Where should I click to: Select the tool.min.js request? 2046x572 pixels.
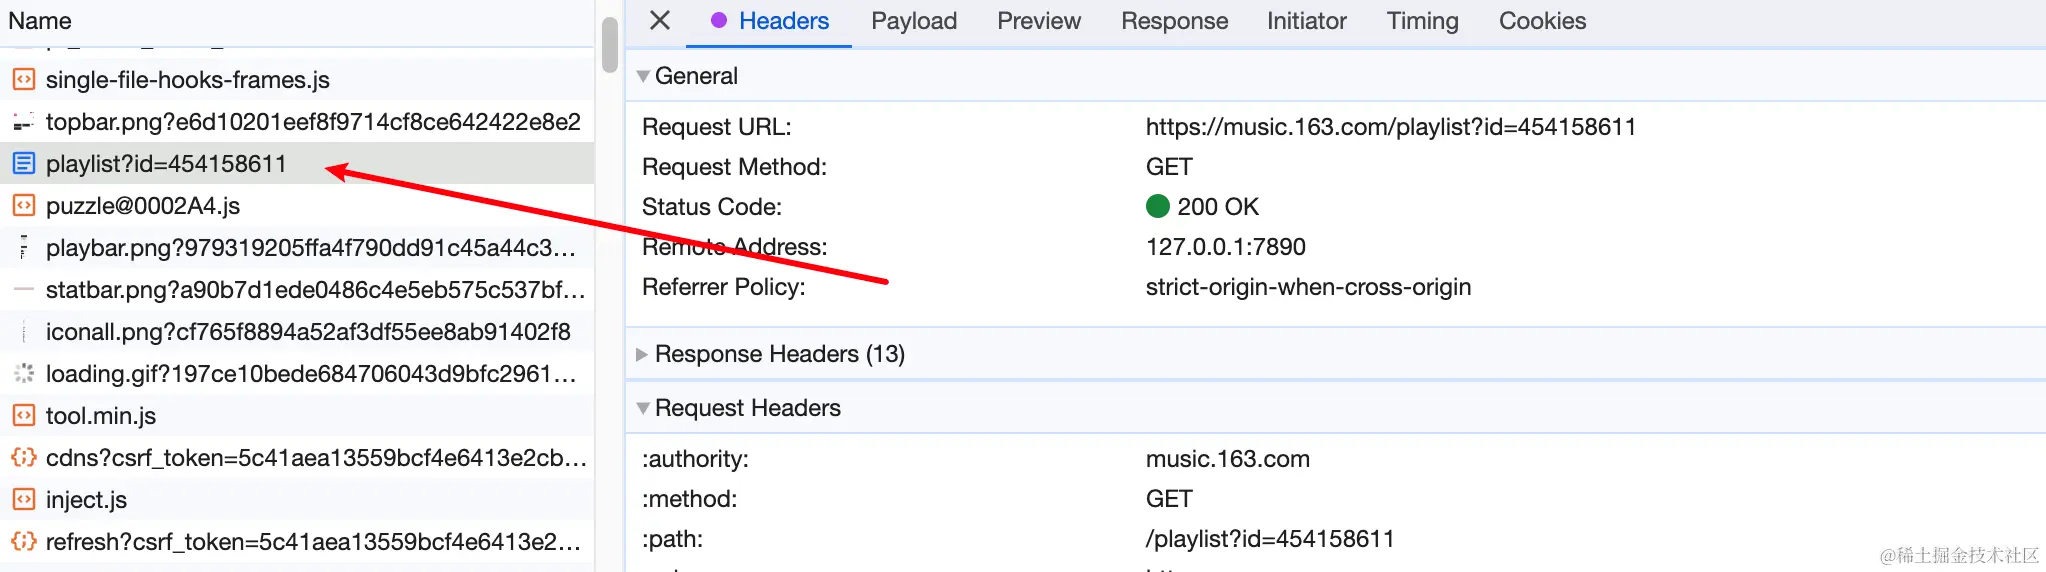[x=298, y=416]
